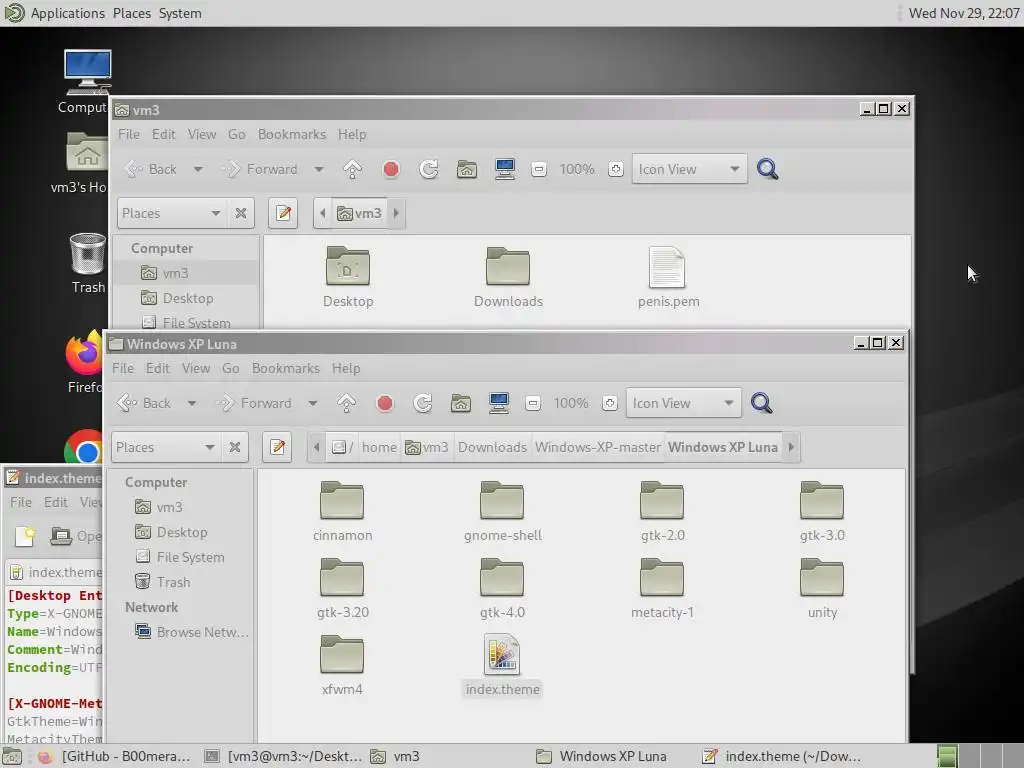Open View menu in Windows XP Luna window

(x=196, y=368)
